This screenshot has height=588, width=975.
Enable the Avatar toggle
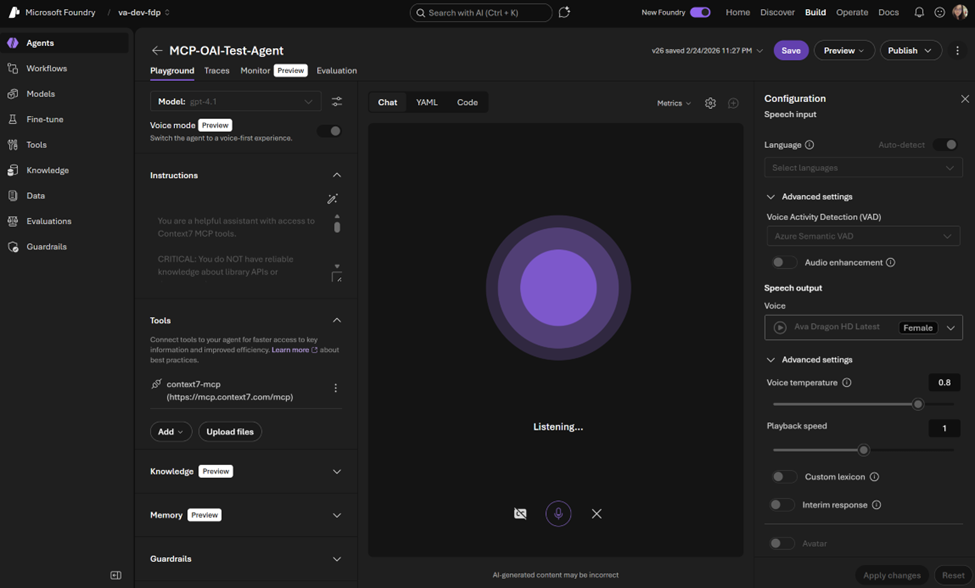point(782,543)
